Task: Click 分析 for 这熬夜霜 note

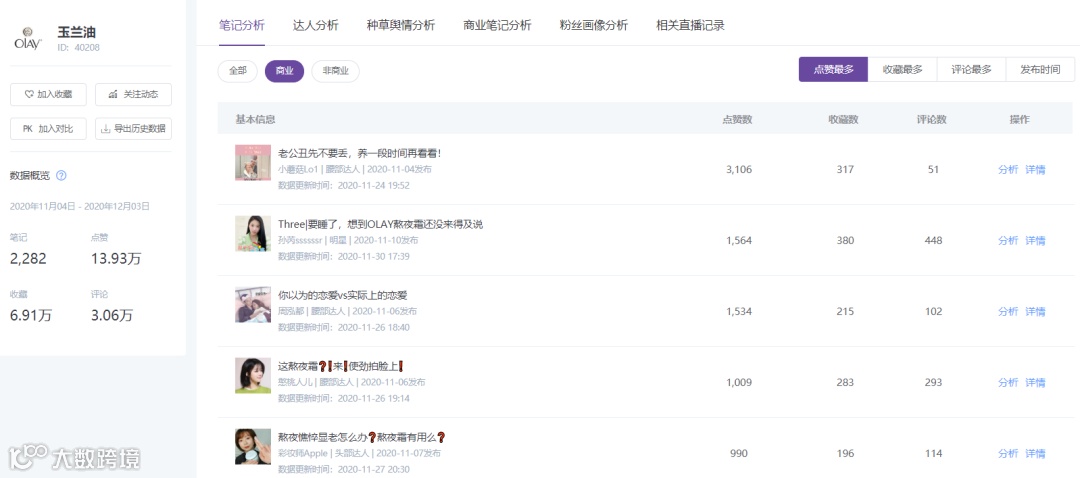Action: [x=1008, y=382]
